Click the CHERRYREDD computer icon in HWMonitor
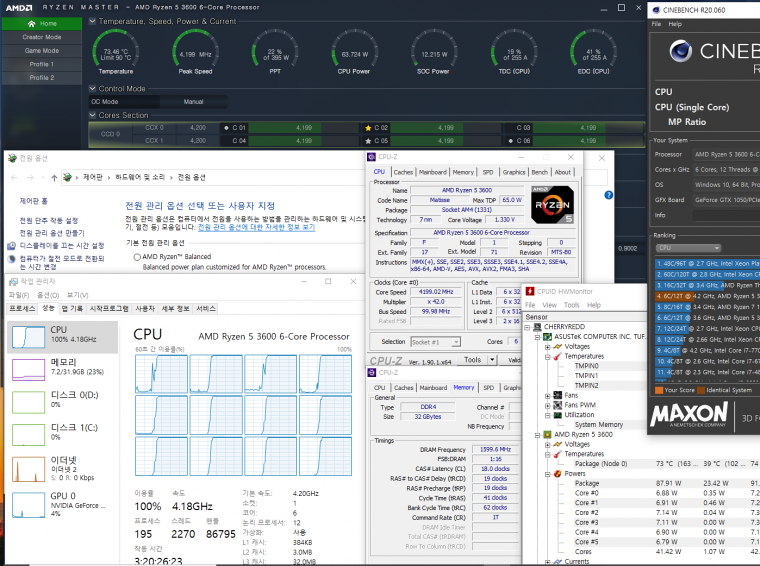Screen dimensions: 760x566 click(x=538, y=327)
